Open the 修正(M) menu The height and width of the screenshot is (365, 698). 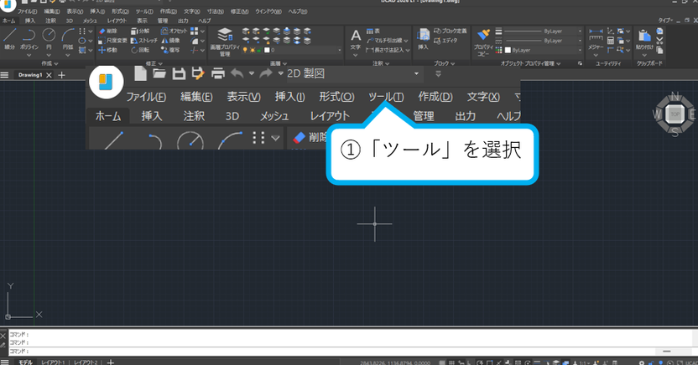(239, 12)
